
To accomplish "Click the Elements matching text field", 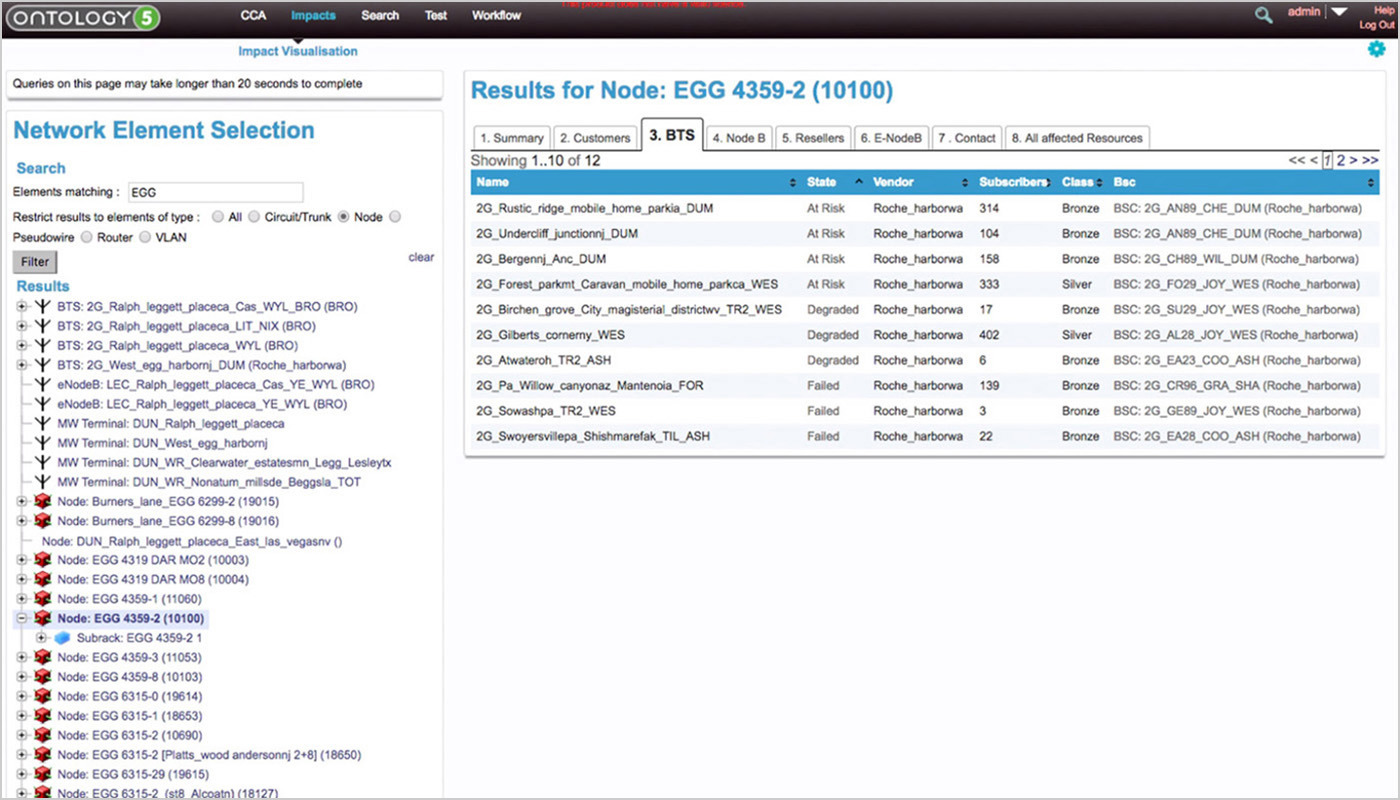I will (214, 192).
